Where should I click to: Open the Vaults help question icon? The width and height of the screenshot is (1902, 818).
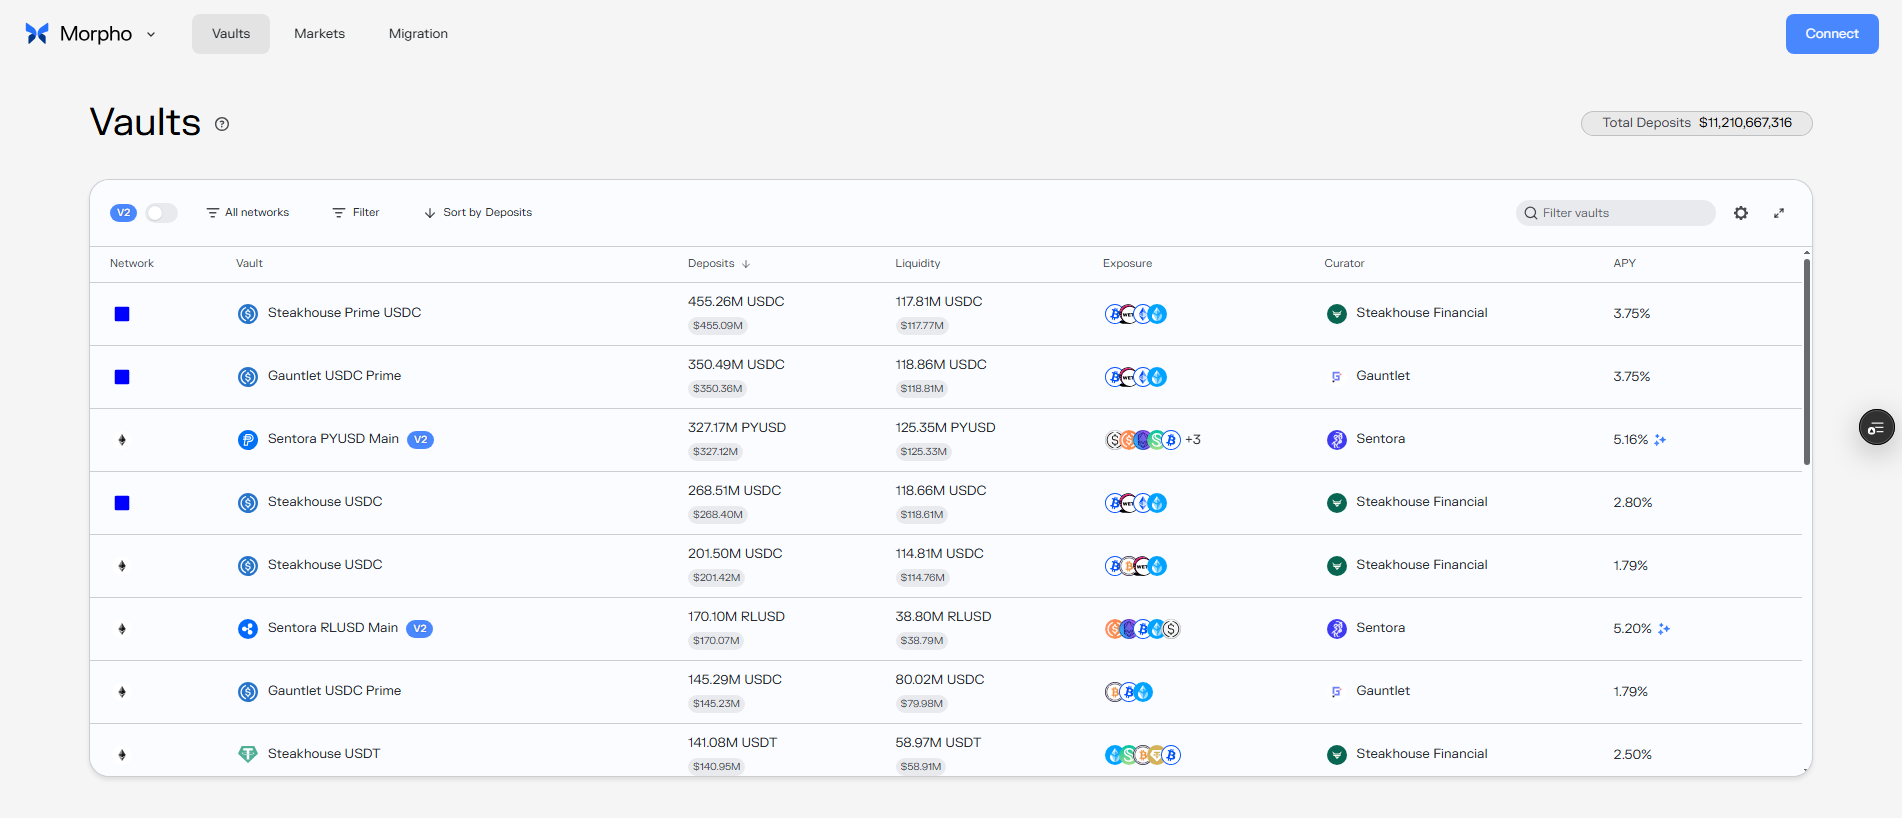(x=222, y=124)
